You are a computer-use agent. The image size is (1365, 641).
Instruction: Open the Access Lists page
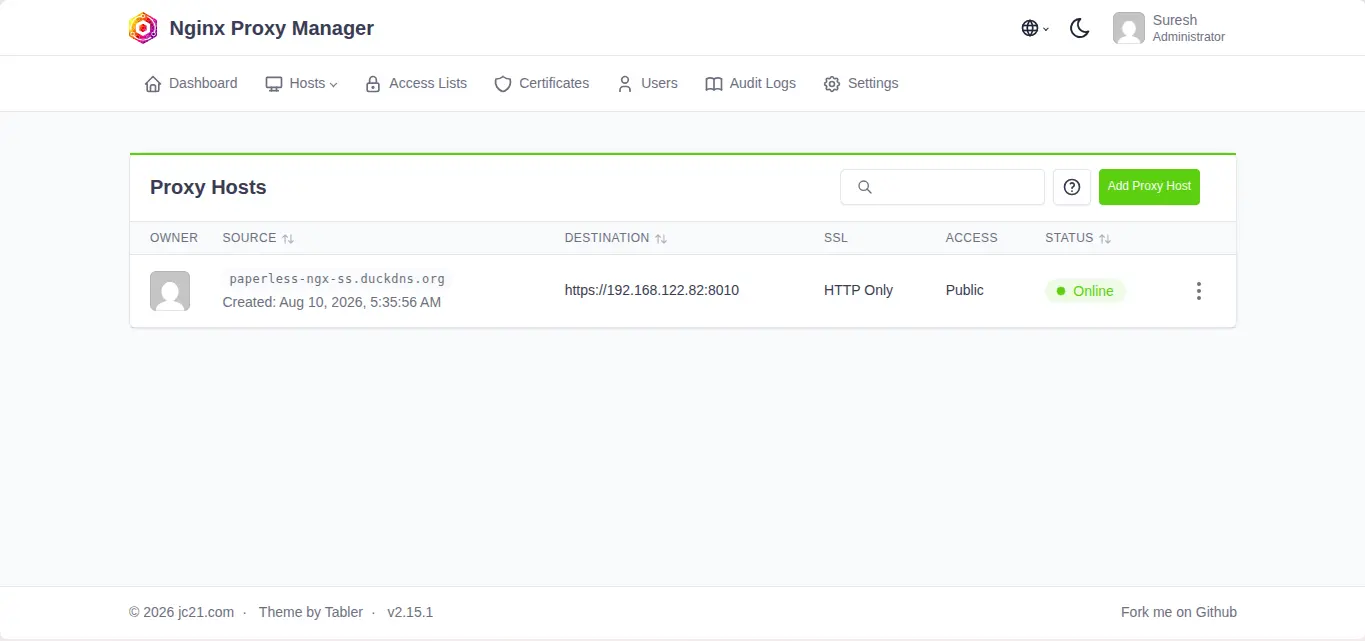(416, 84)
